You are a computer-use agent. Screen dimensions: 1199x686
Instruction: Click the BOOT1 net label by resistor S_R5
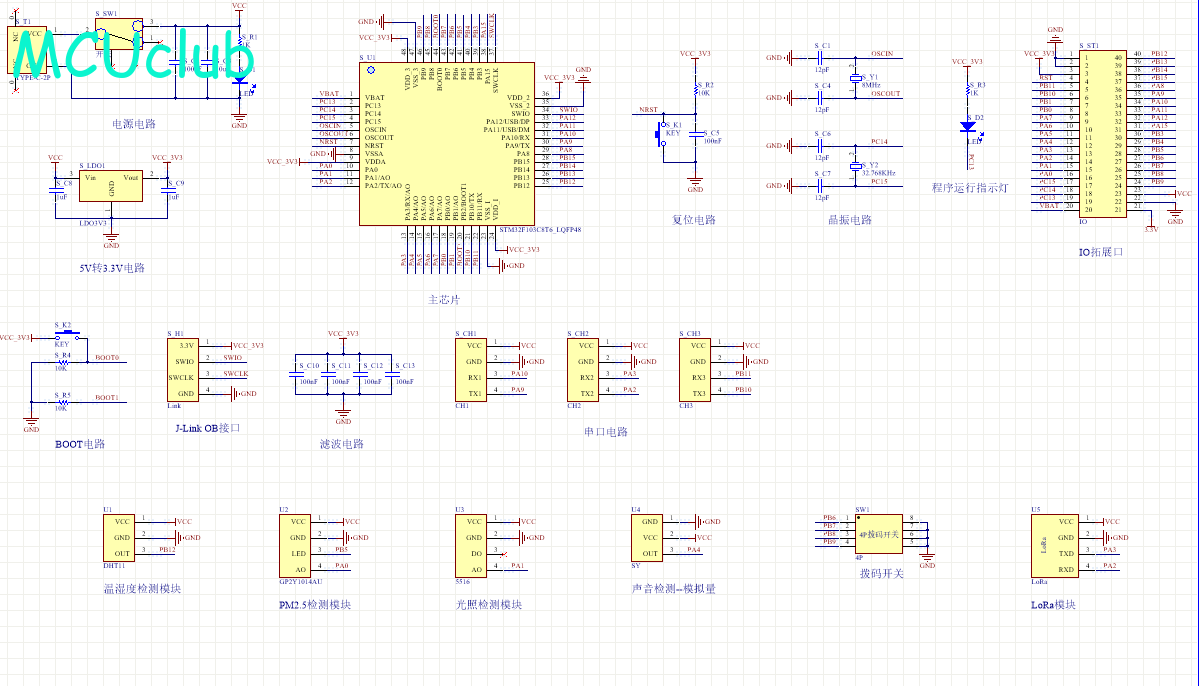[107, 397]
